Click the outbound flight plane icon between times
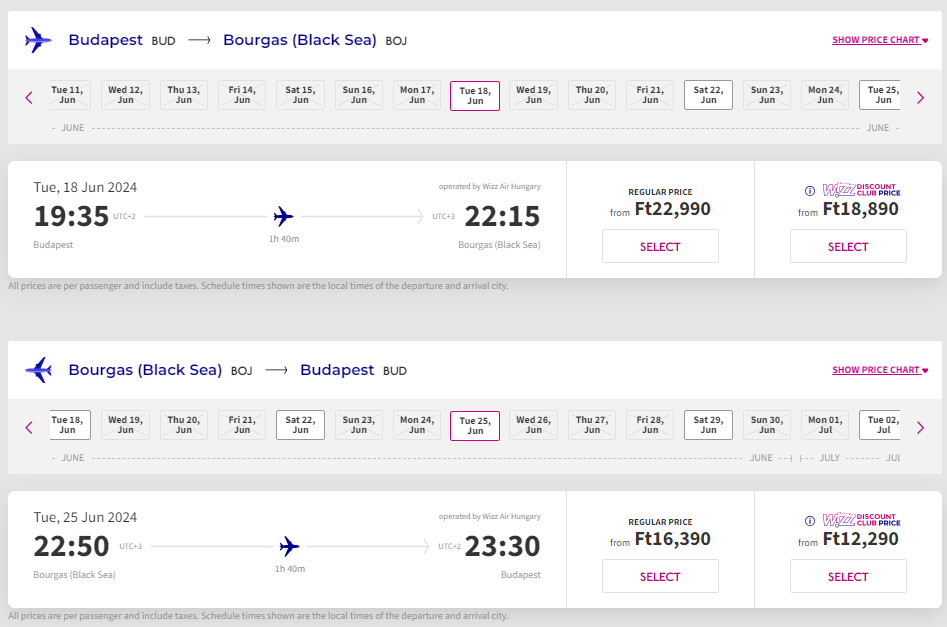 (284, 216)
